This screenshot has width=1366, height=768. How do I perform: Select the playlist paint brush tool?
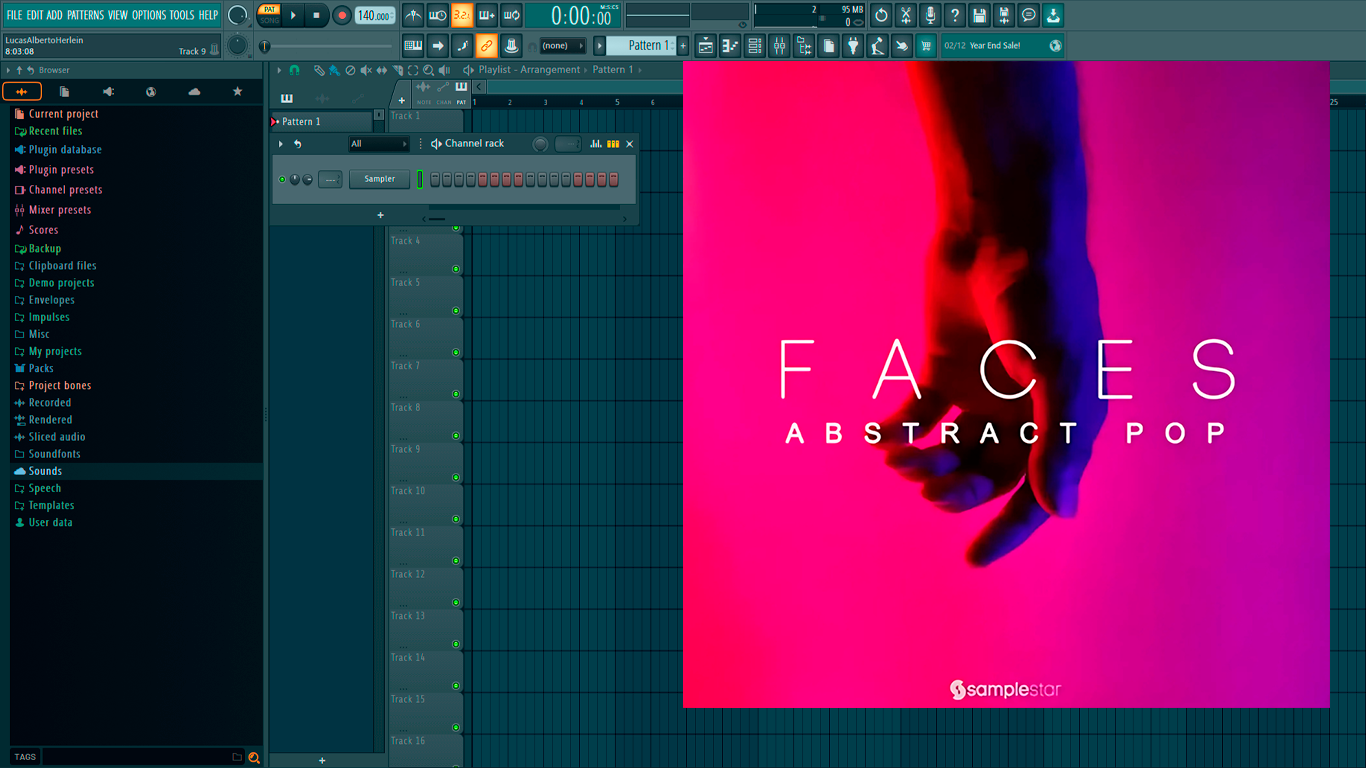(333, 70)
